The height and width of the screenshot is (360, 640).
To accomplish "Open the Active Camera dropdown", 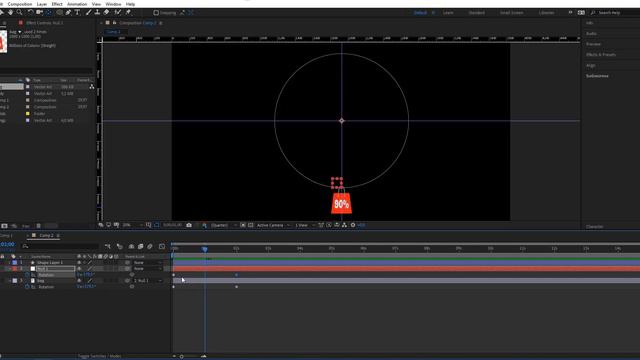I will pos(273,225).
